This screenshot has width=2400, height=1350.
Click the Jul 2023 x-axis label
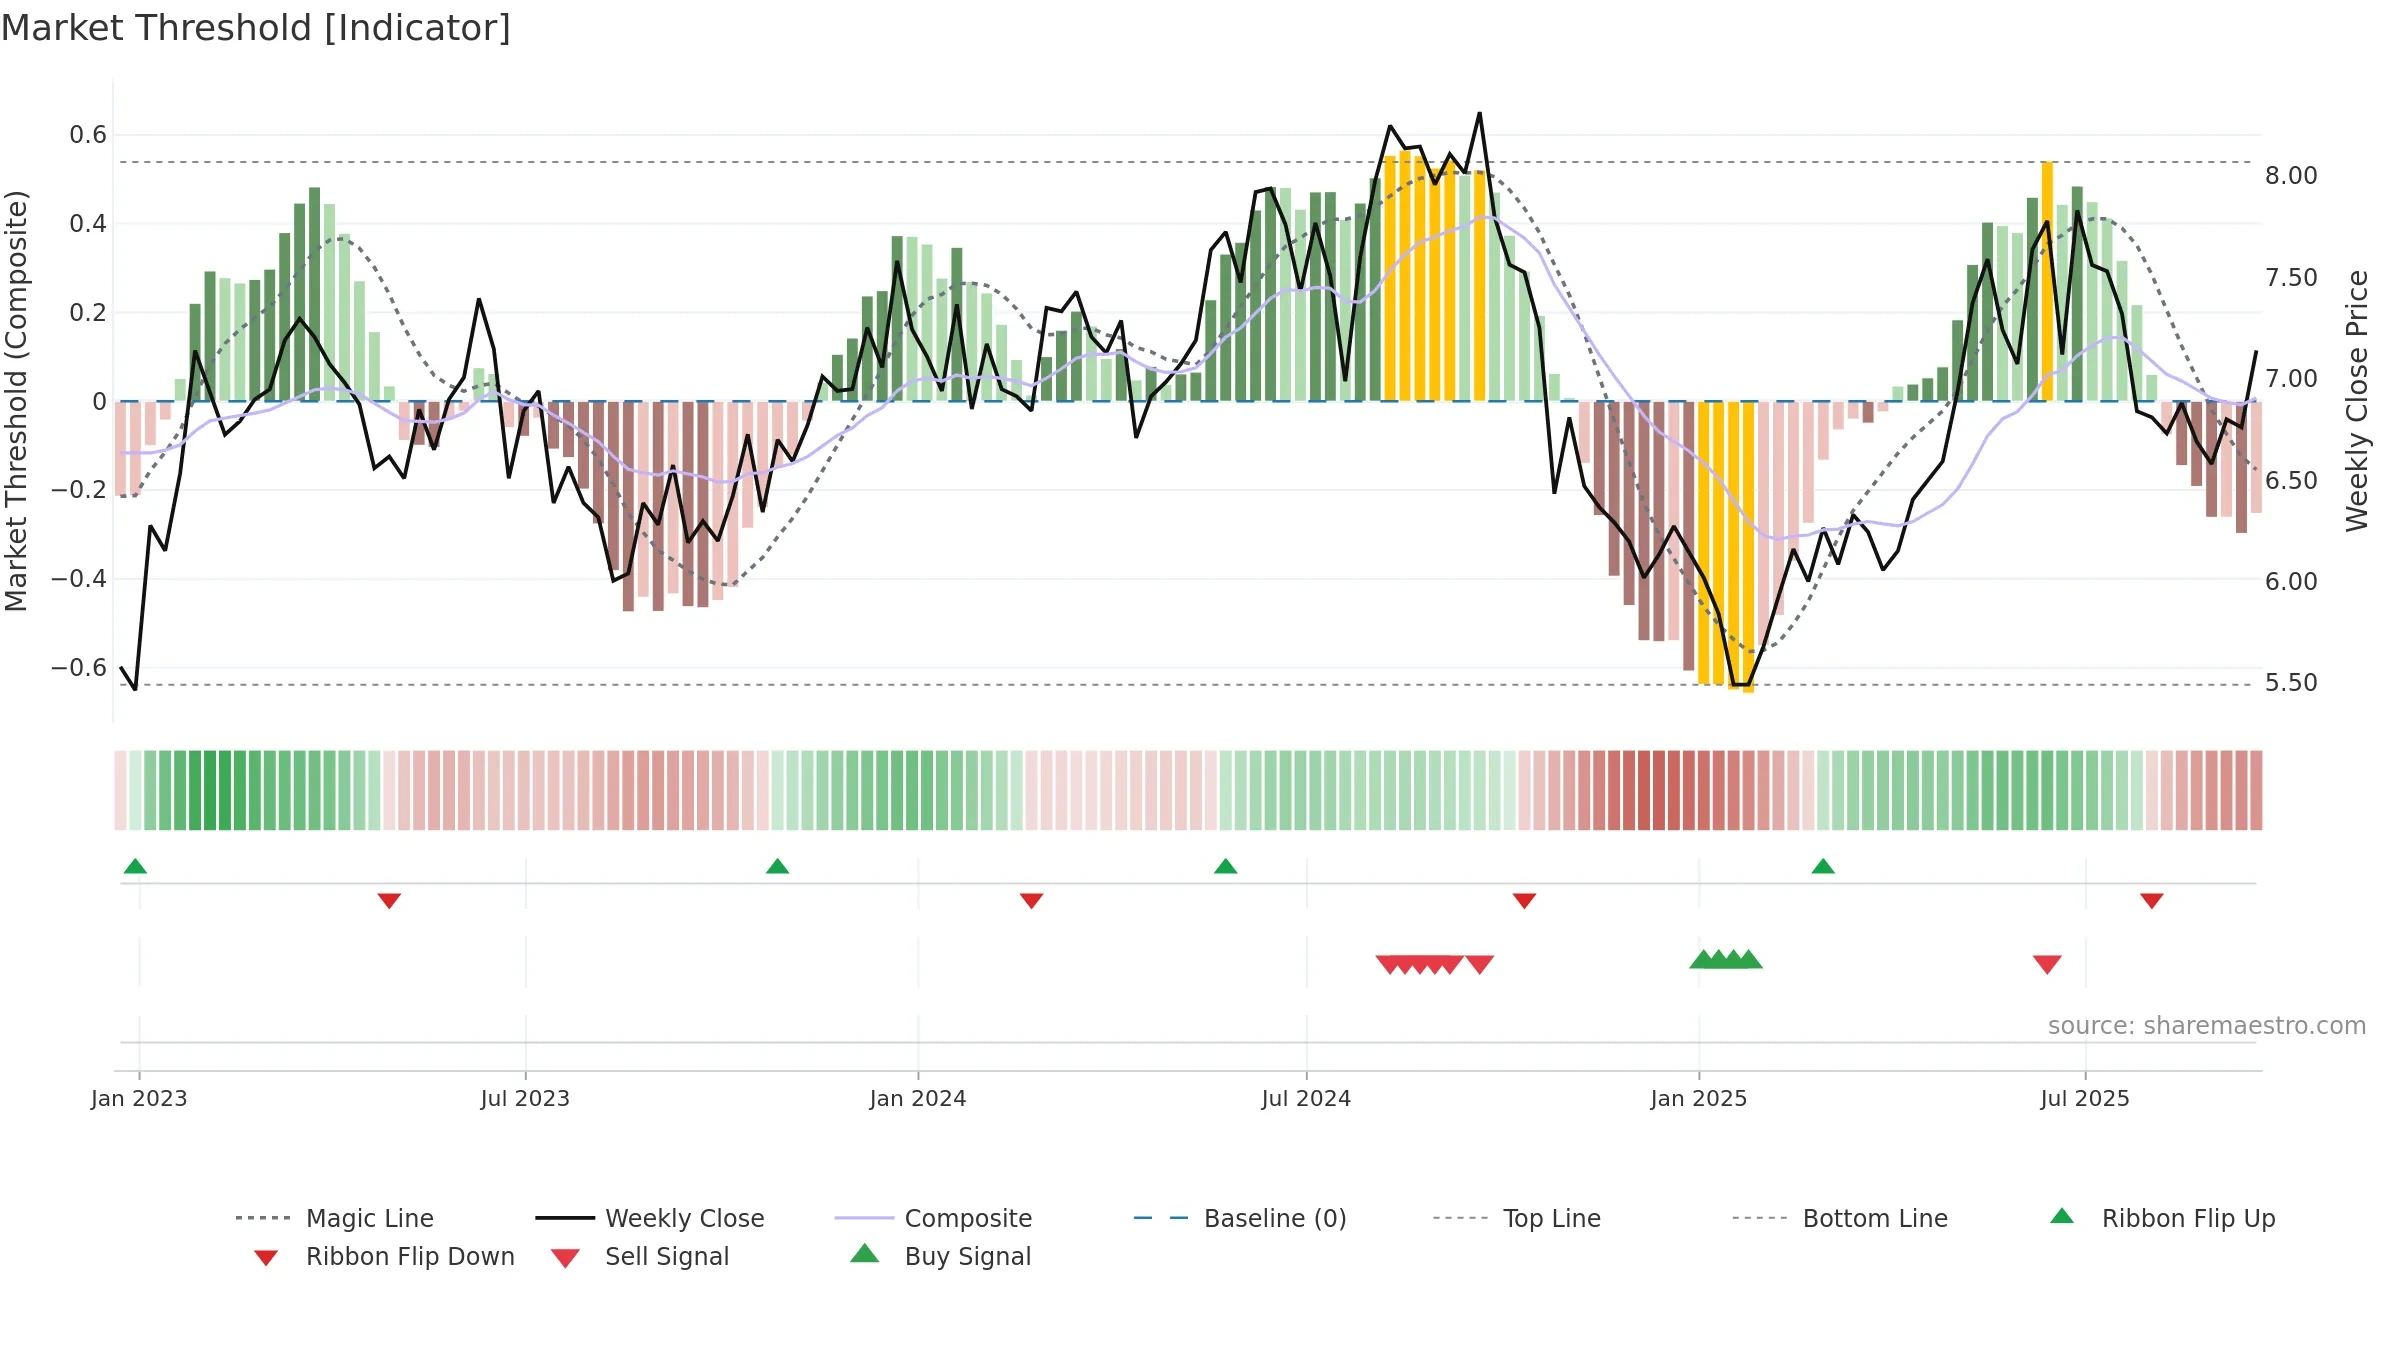pos(525,1098)
